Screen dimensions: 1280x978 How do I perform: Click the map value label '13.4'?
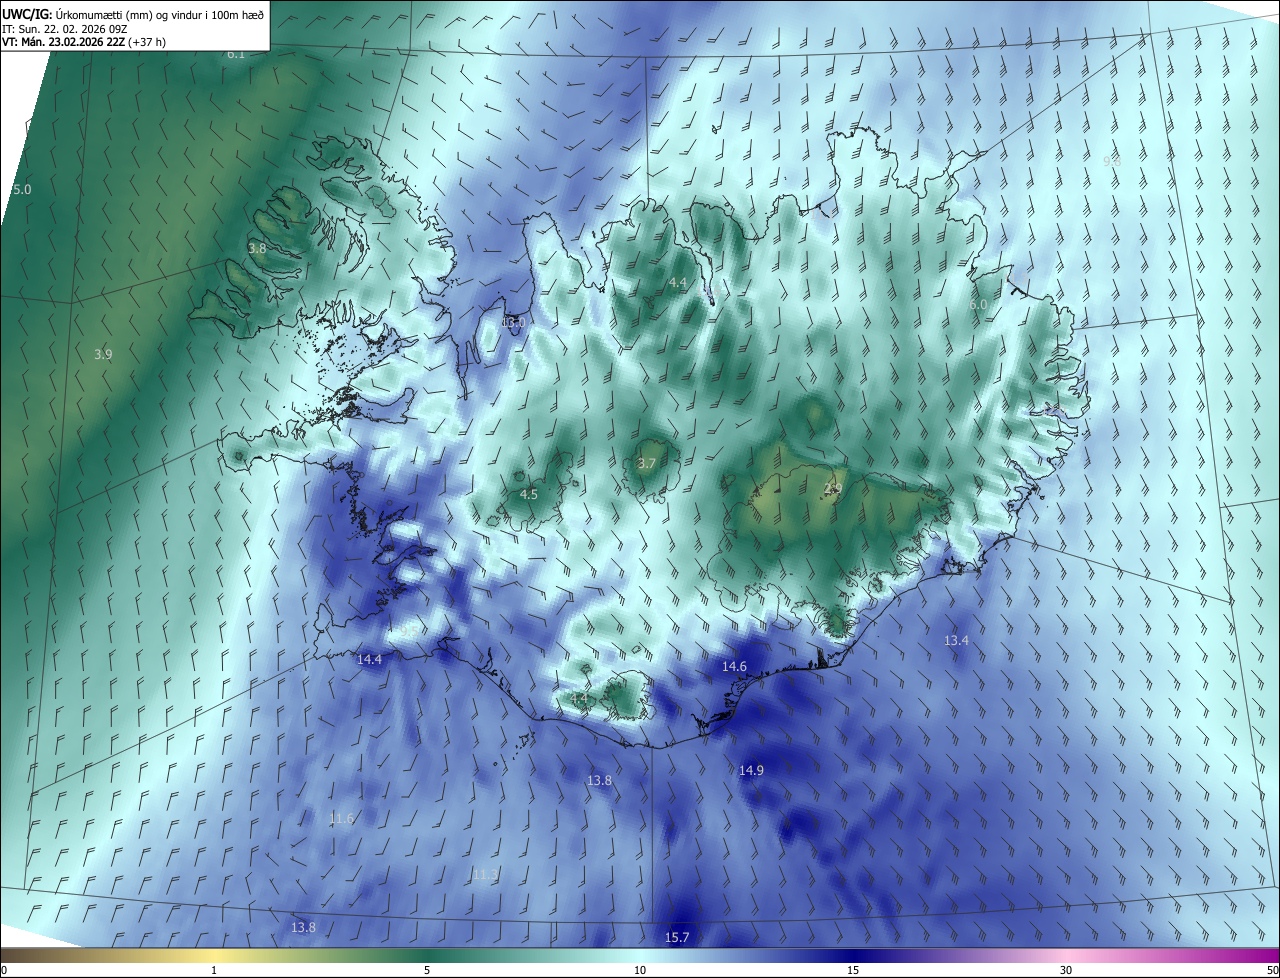[x=957, y=640]
